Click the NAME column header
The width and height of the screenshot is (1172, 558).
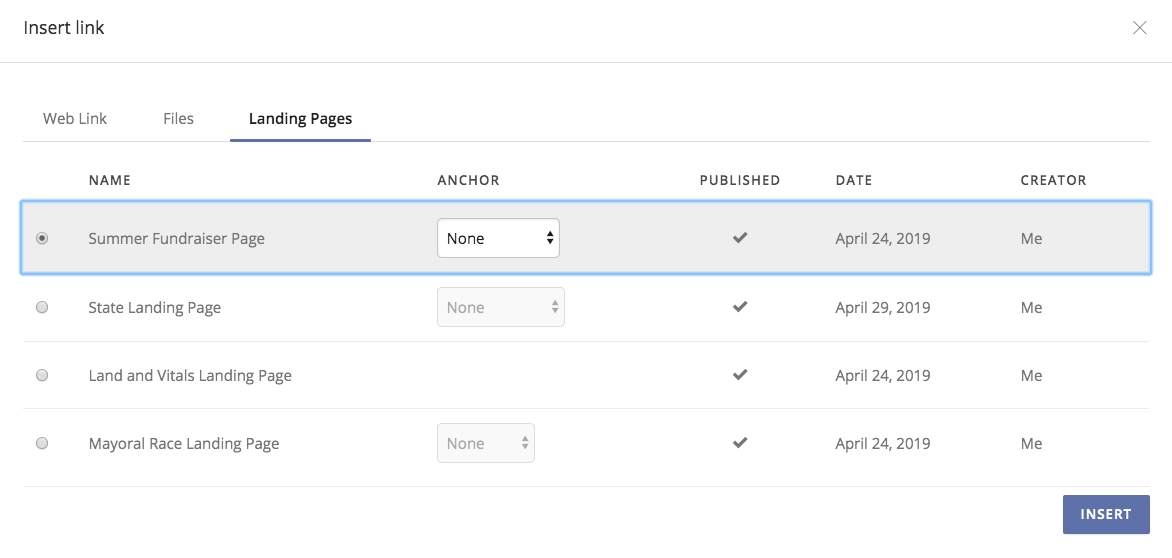110,180
